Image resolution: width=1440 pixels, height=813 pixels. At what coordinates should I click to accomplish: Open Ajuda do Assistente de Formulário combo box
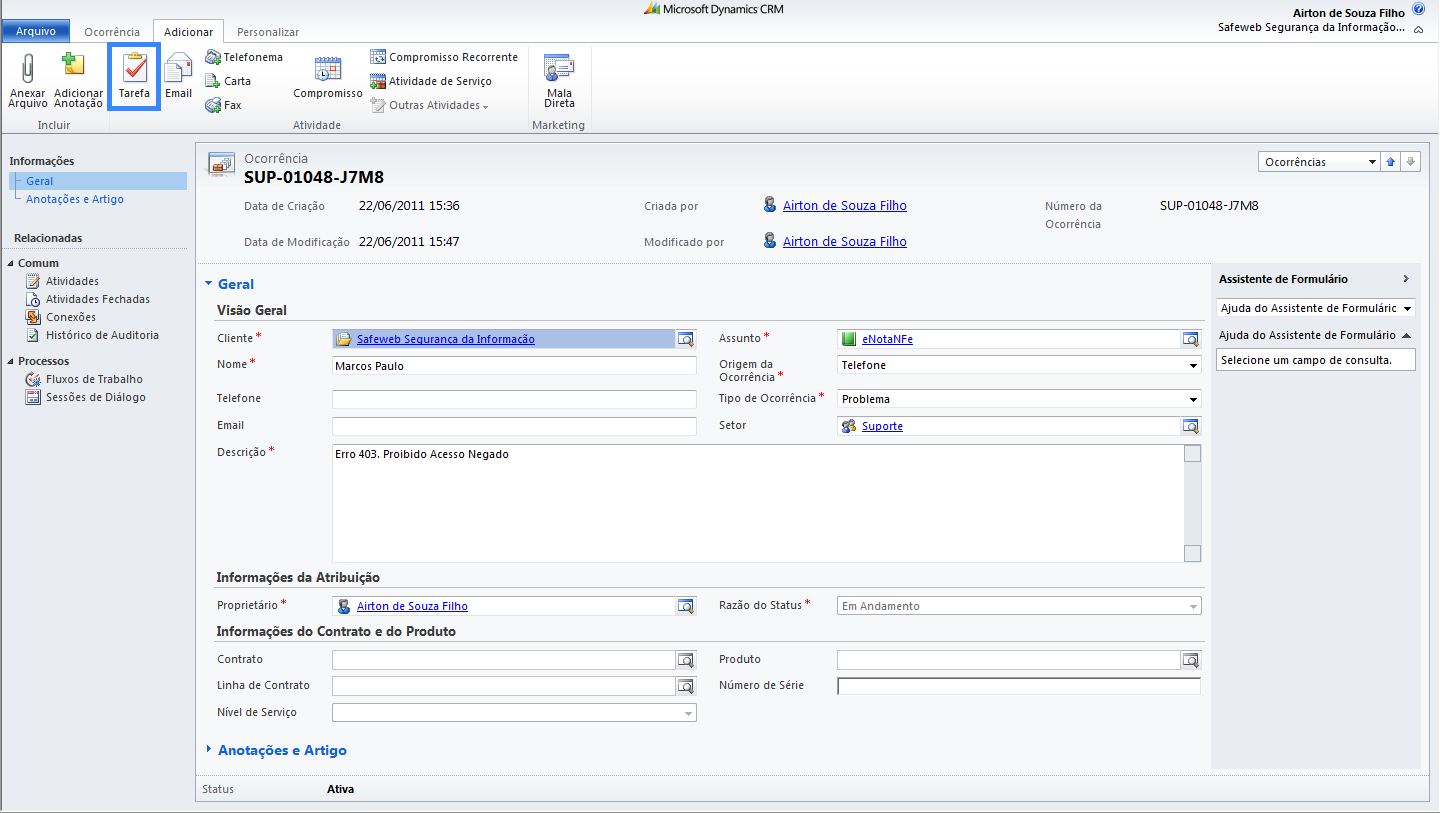click(x=1316, y=308)
